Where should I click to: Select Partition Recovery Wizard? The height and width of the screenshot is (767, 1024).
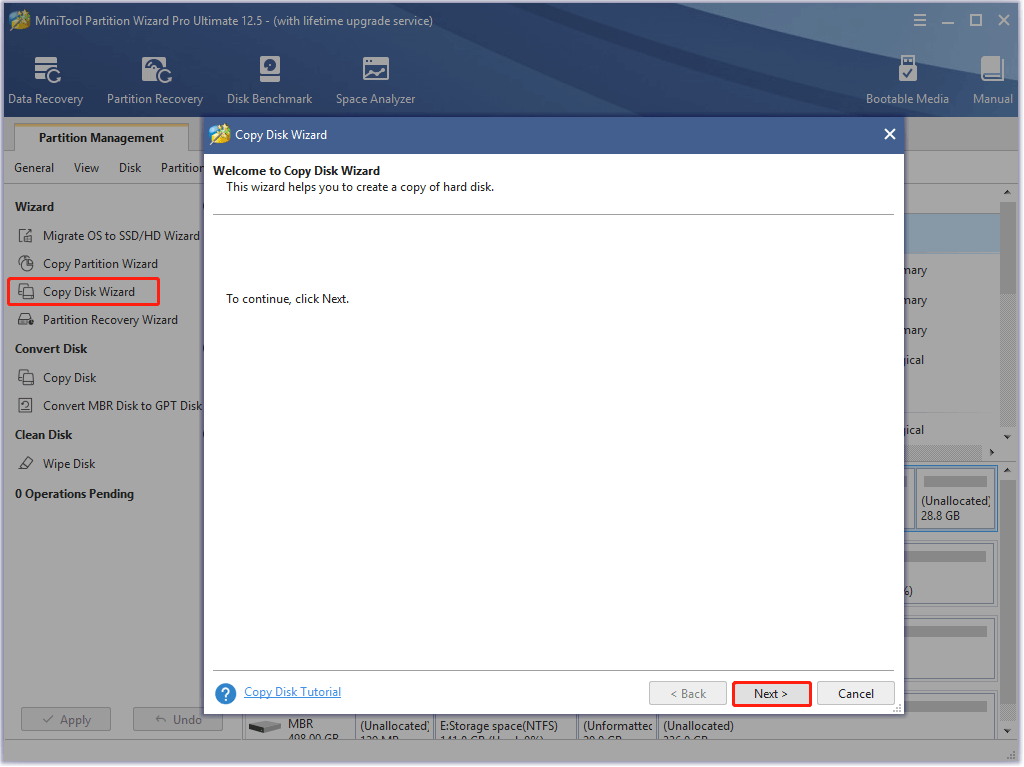[x=110, y=319]
